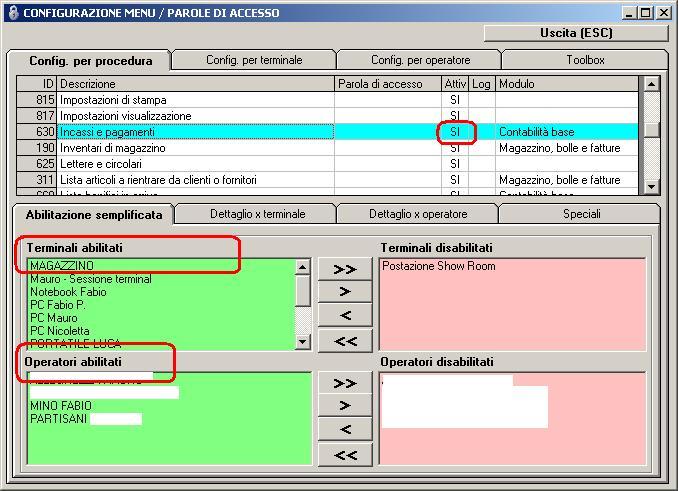The width and height of the screenshot is (678, 491).
Task: Enable selected operator with < arrow
Action: pos(345,429)
